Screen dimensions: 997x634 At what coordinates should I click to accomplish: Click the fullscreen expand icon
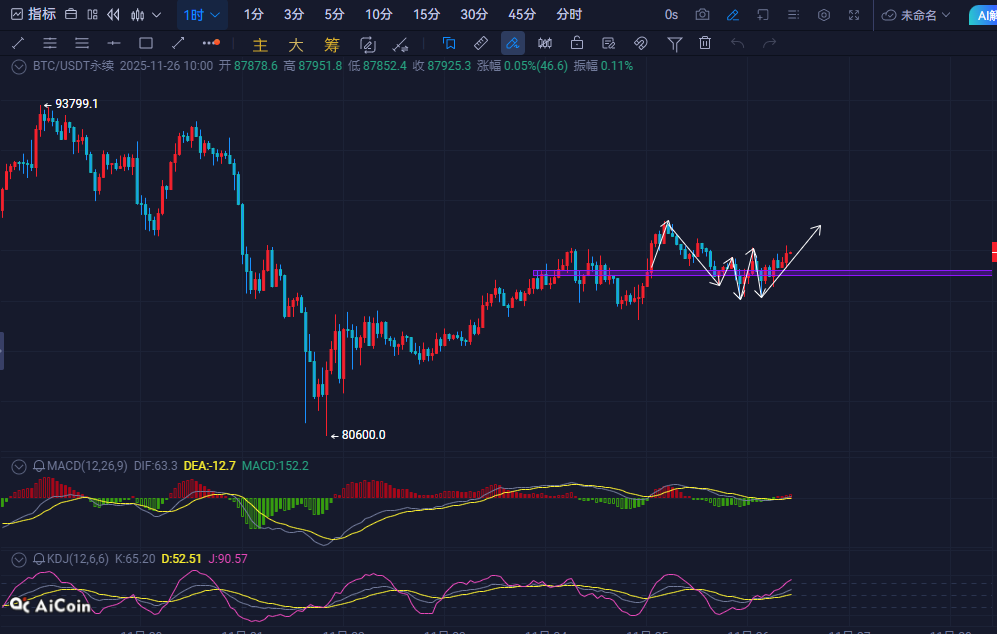point(854,15)
